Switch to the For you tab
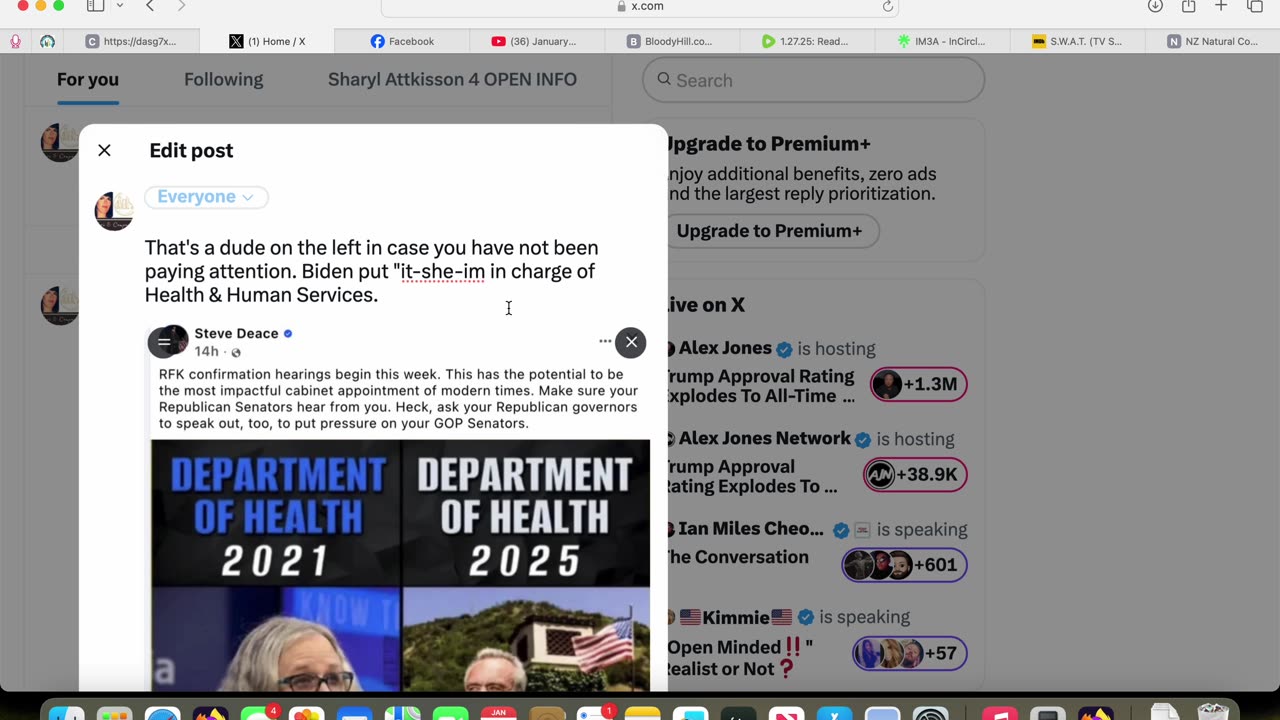This screenshot has height=720, width=1280. pyautogui.click(x=88, y=79)
